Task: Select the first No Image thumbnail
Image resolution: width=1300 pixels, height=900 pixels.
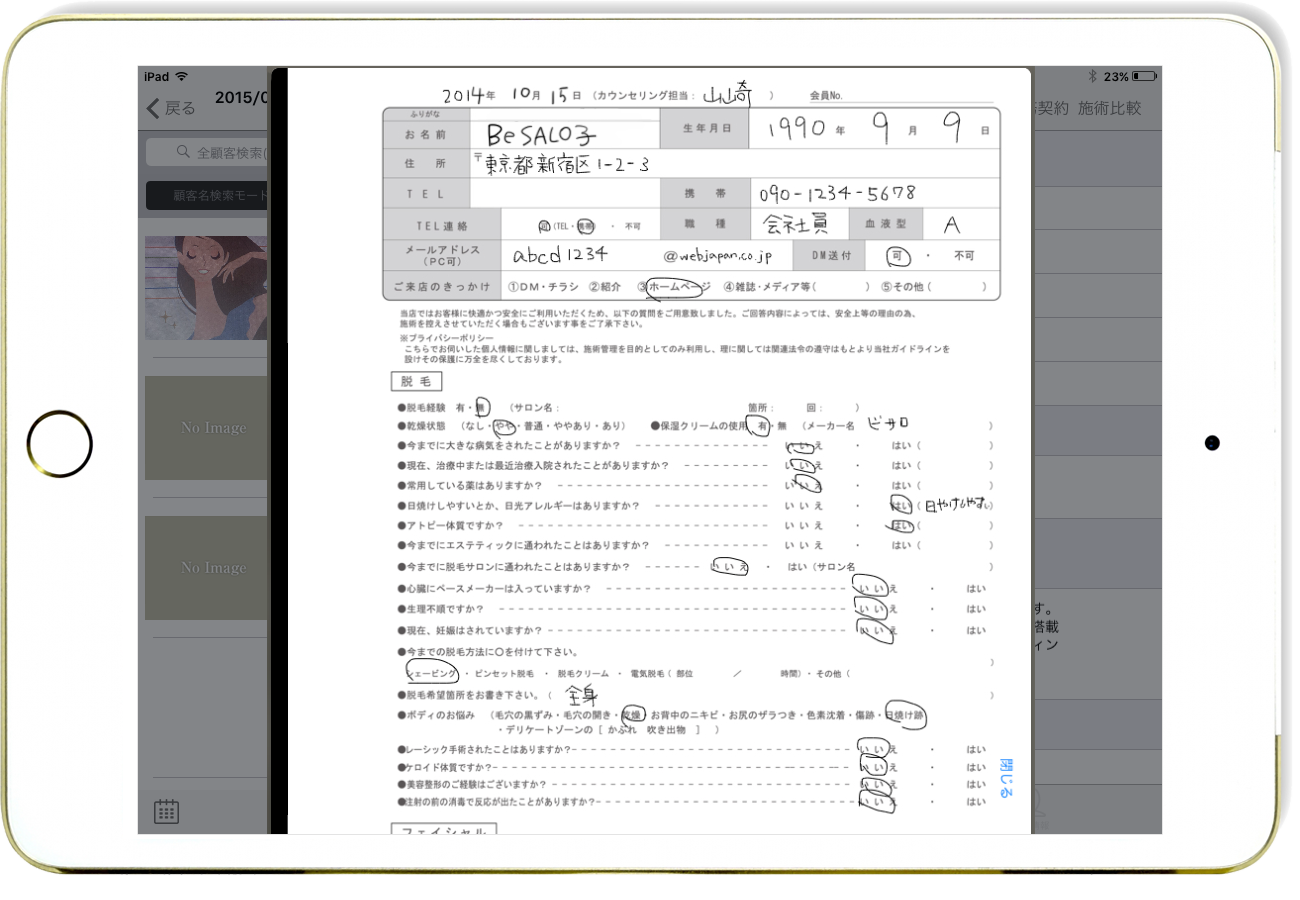Action: click(x=207, y=428)
